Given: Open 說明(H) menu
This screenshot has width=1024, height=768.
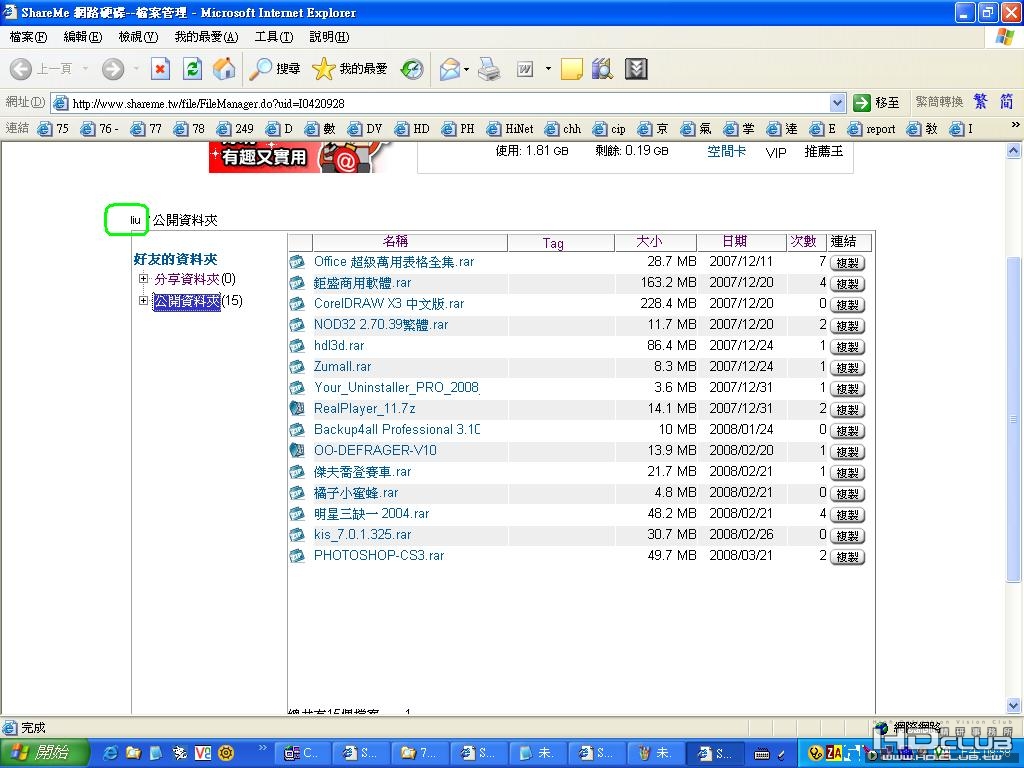Looking at the screenshot, I should [329, 37].
